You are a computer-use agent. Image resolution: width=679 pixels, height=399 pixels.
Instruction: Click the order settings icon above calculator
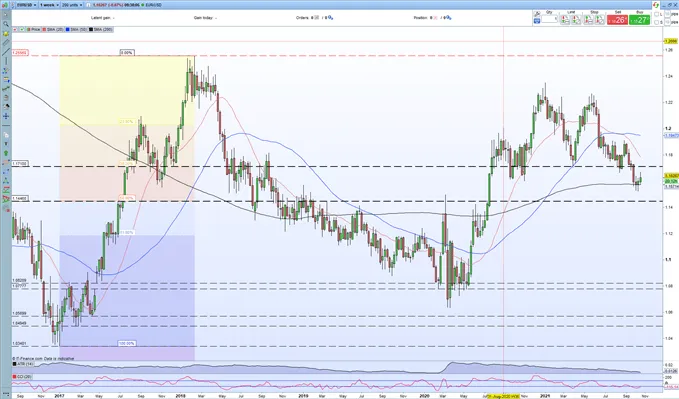pos(537,14)
